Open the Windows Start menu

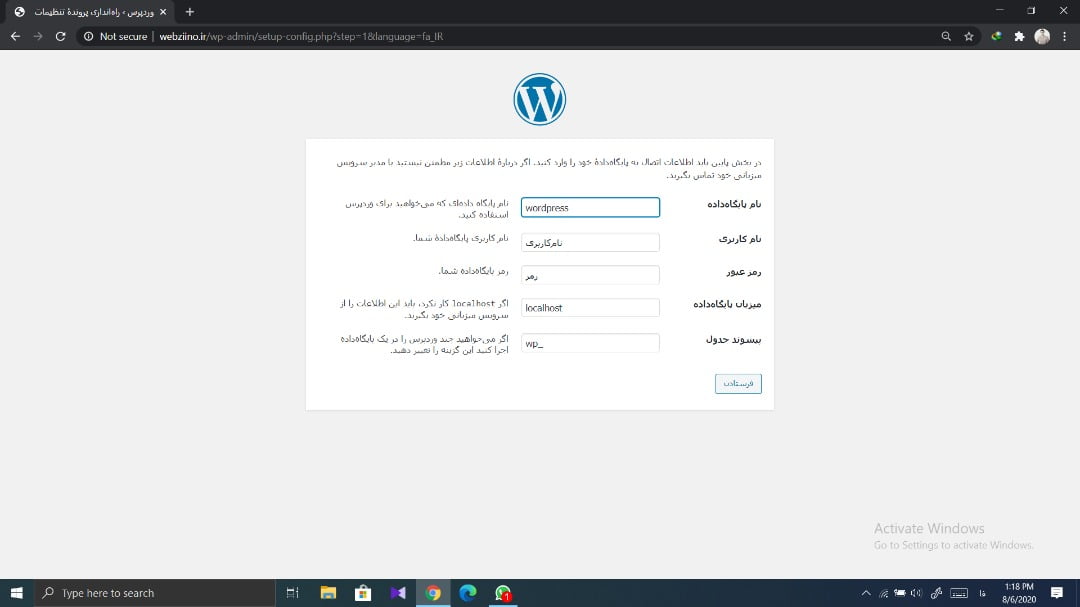click(x=17, y=593)
